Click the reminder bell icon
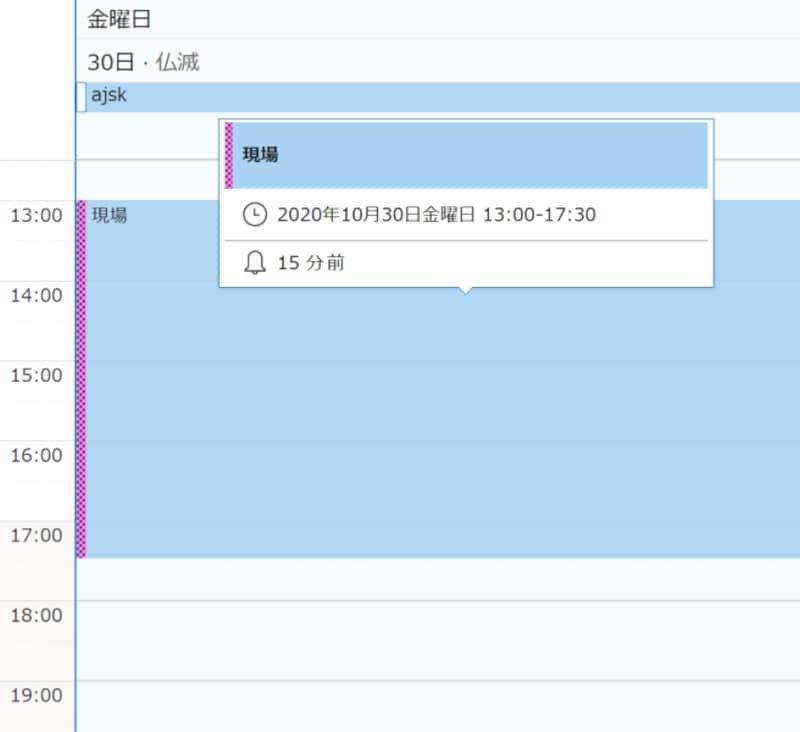This screenshot has height=732, width=800. tap(253, 262)
